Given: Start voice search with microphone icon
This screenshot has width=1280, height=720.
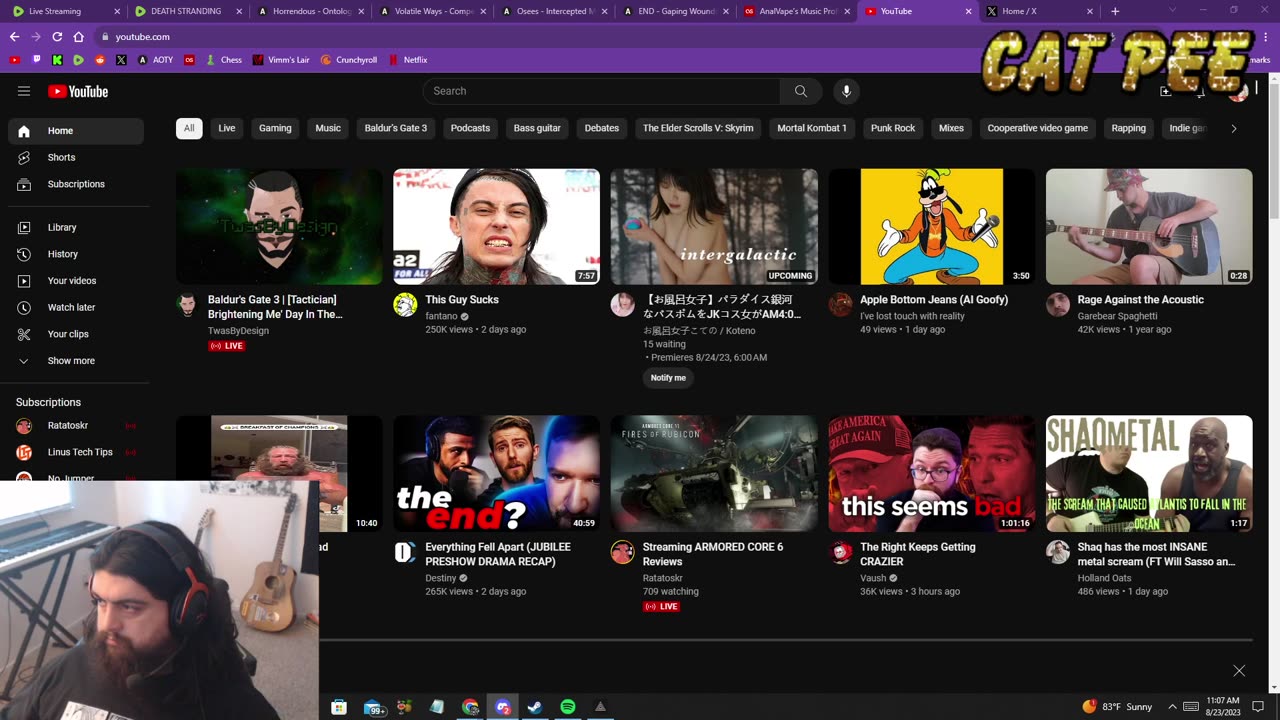Looking at the screenshot, I should click(846, 91).
